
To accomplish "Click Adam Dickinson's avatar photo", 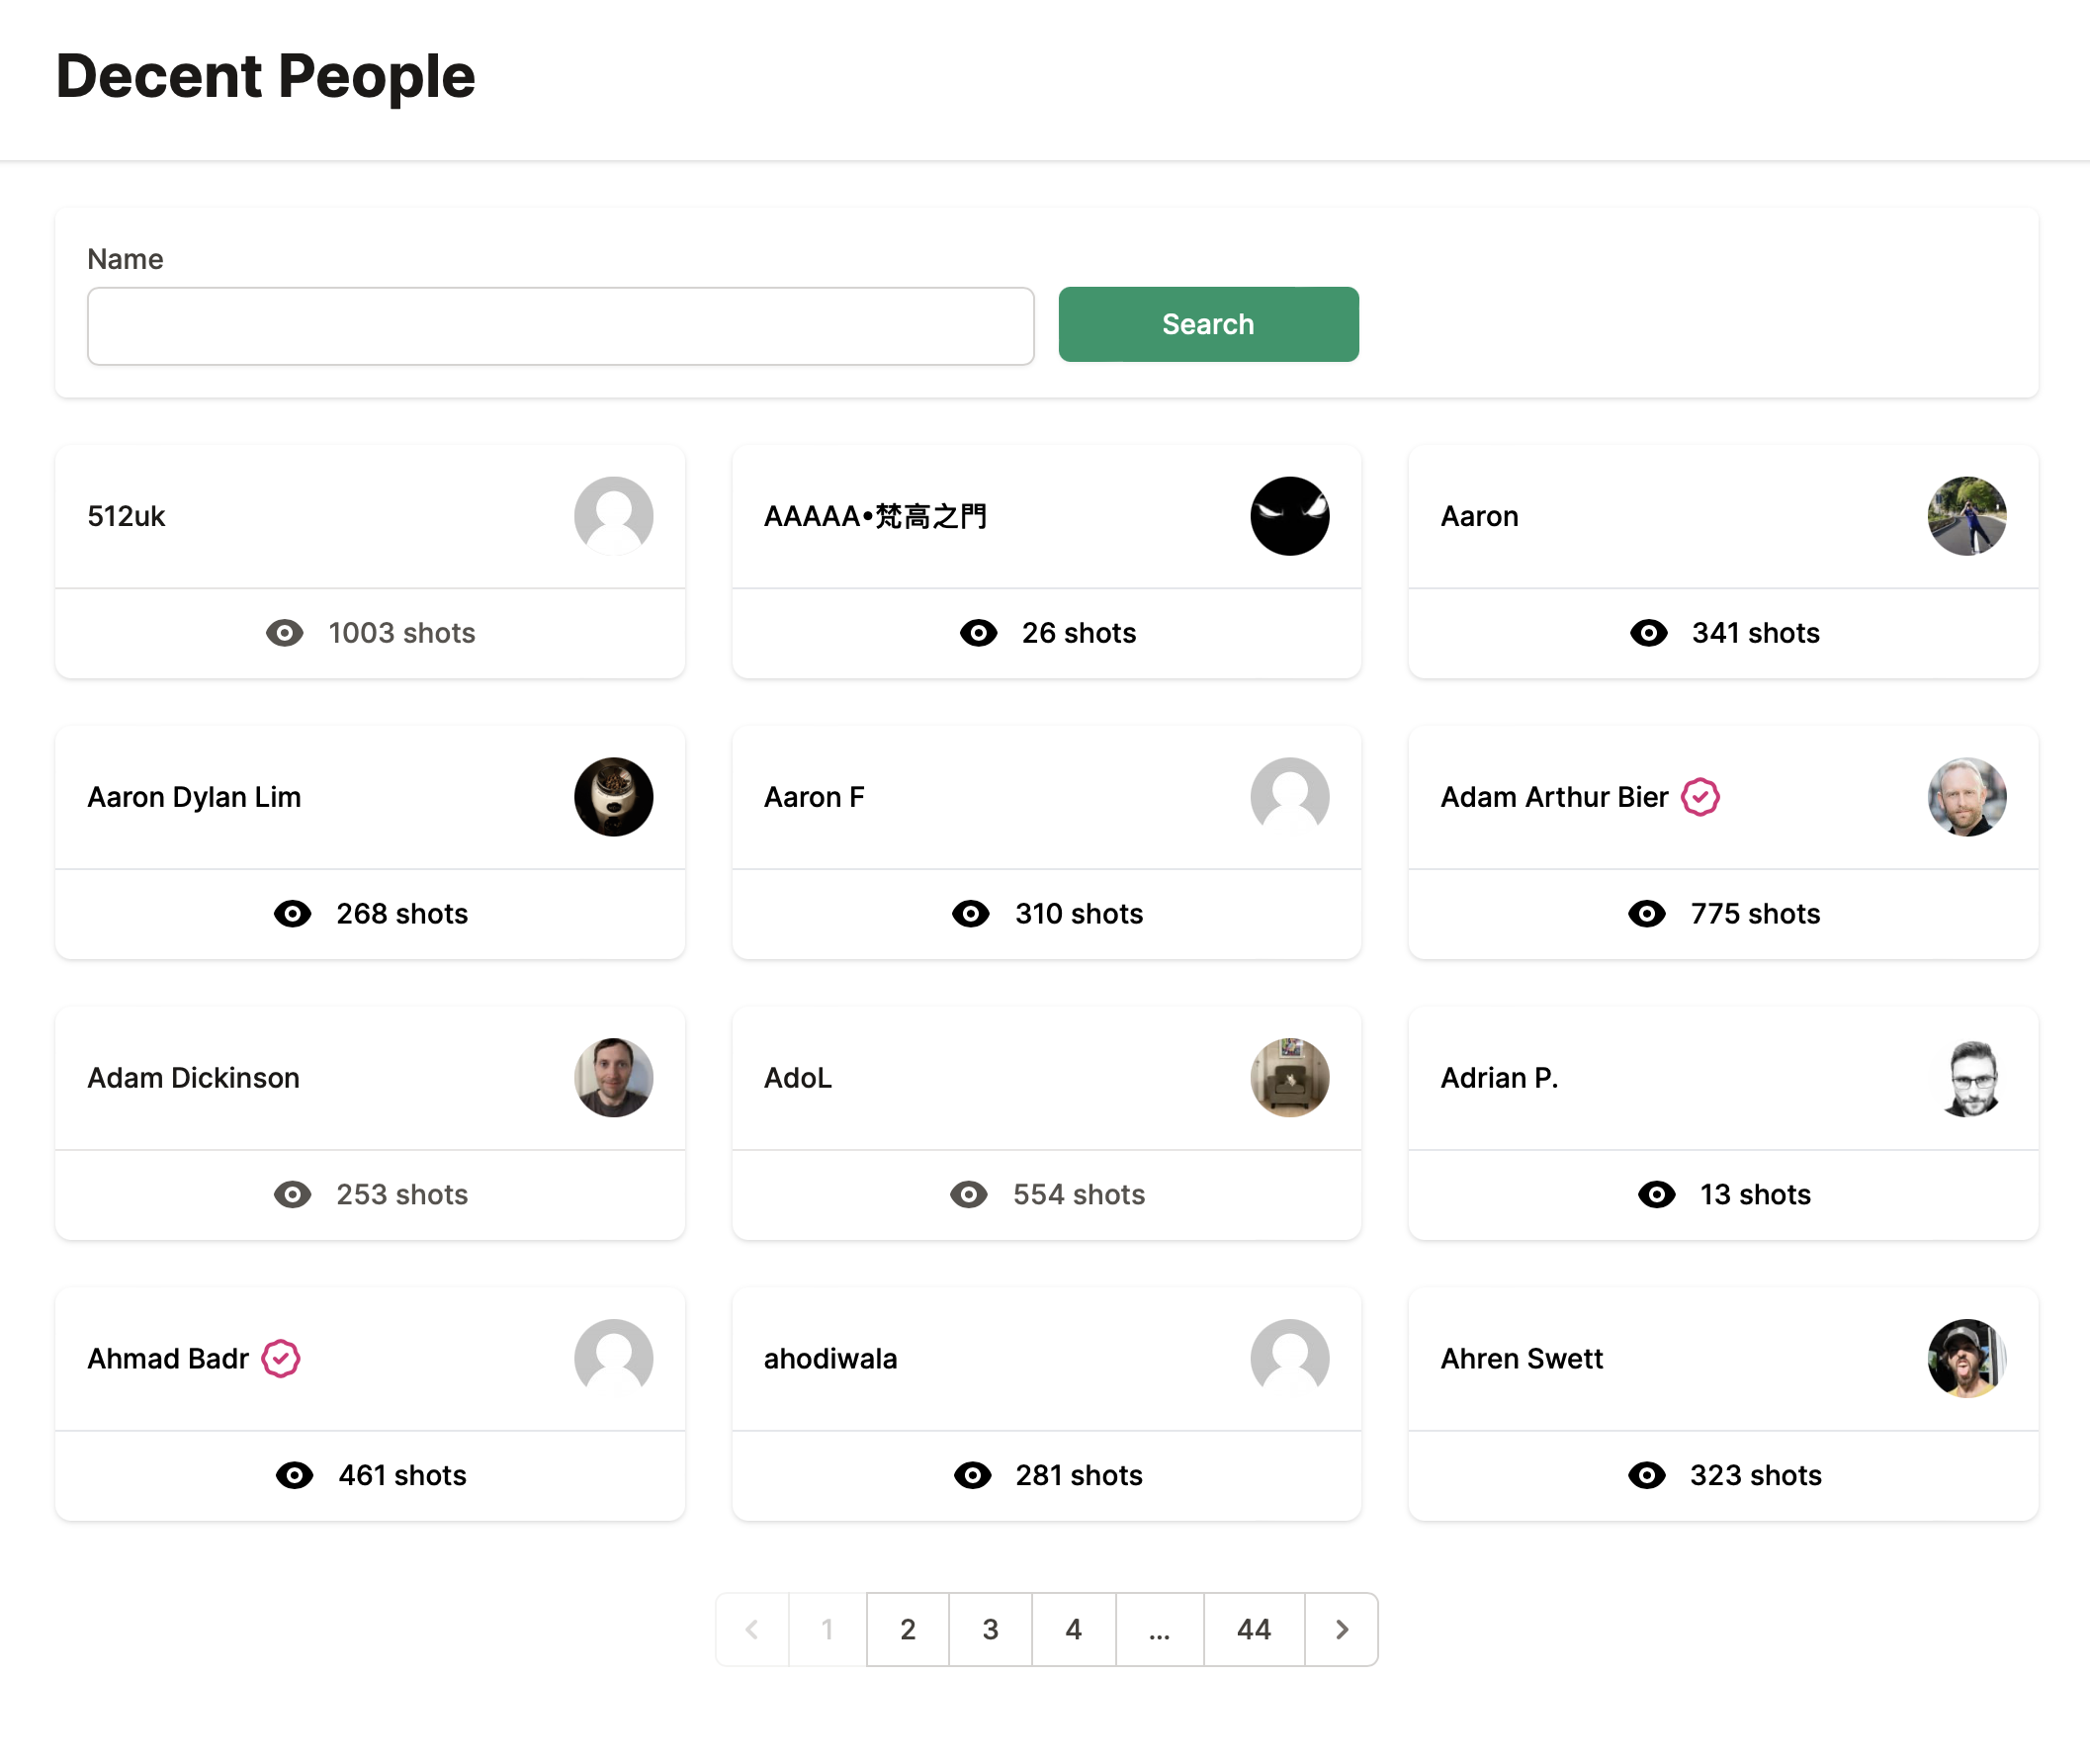I will click(613, 1077).
